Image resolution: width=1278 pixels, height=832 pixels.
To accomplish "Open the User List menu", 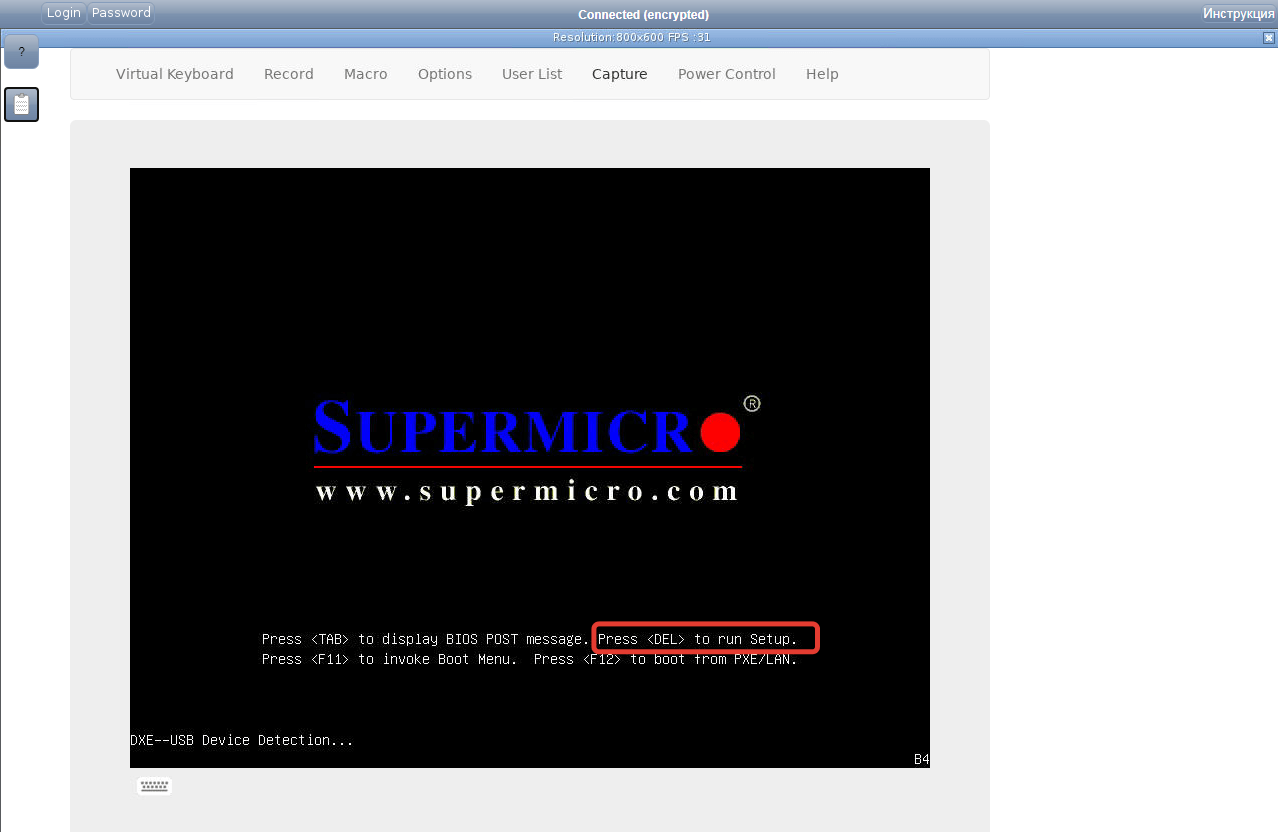I will pyautogui.click(x=532, y=74).
